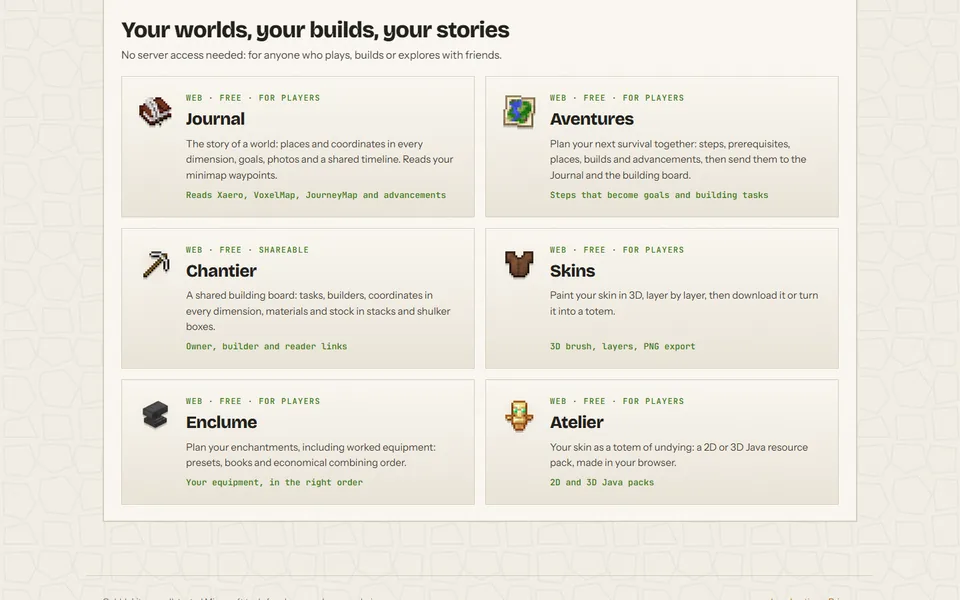Click 'WEB · FREE · FOR PLAYERS' tag above Aventures
Image resolution: width=960 pixels, height=600 pixels.
617,98
